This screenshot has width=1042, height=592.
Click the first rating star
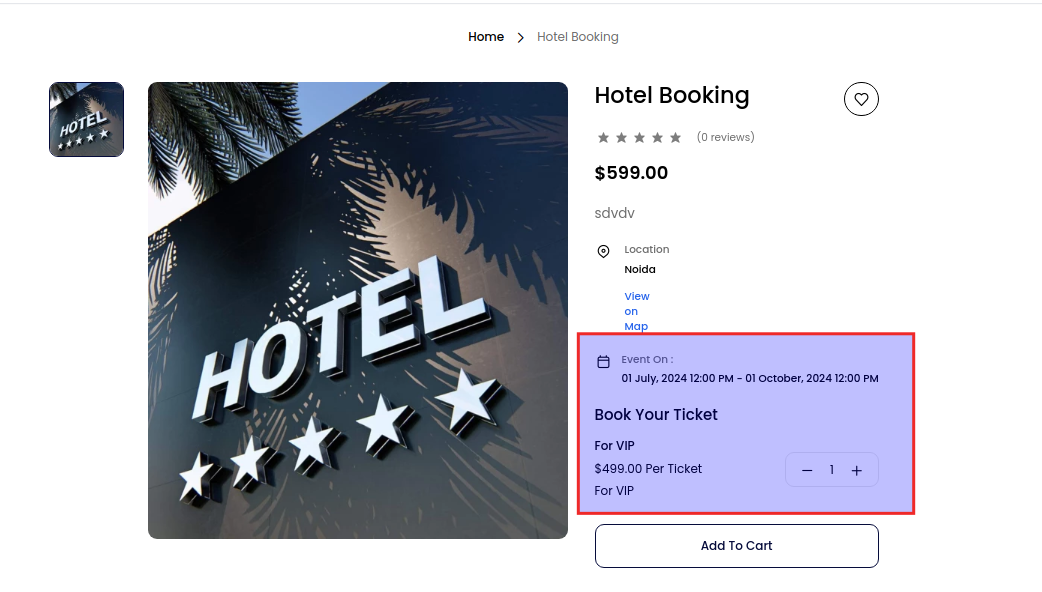pos(603,137)
